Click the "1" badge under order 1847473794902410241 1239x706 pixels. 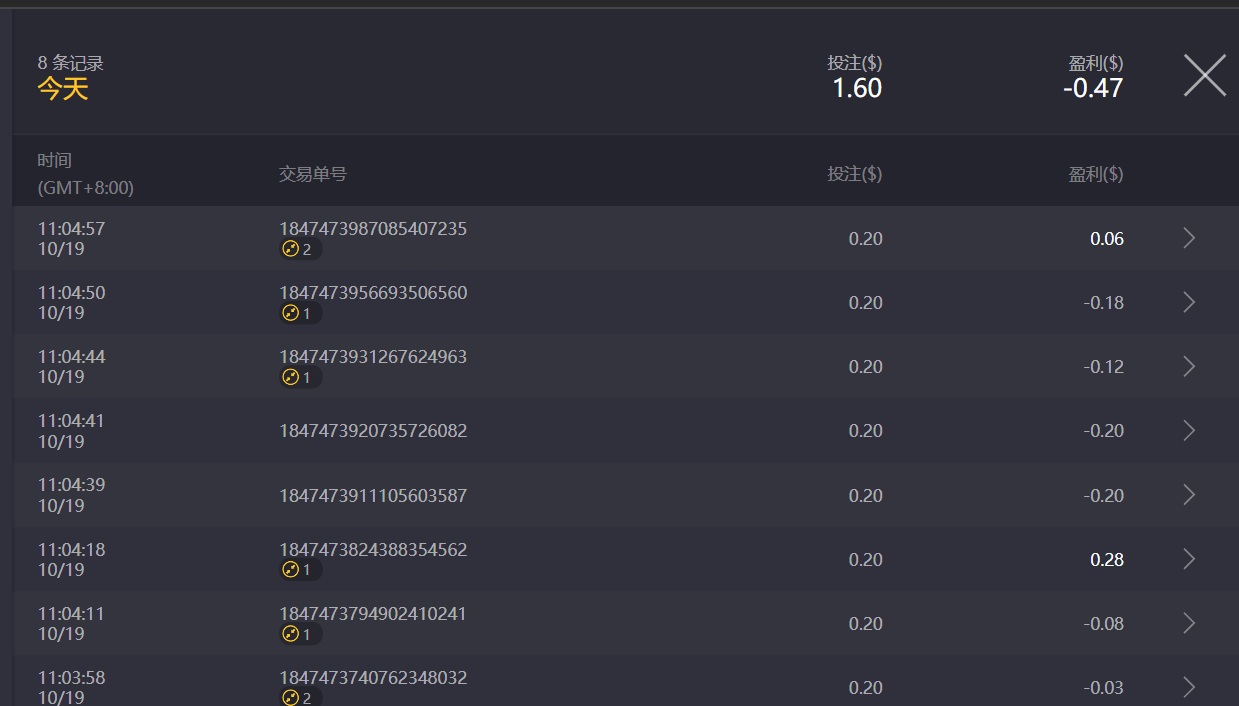[x=300, y=633]
